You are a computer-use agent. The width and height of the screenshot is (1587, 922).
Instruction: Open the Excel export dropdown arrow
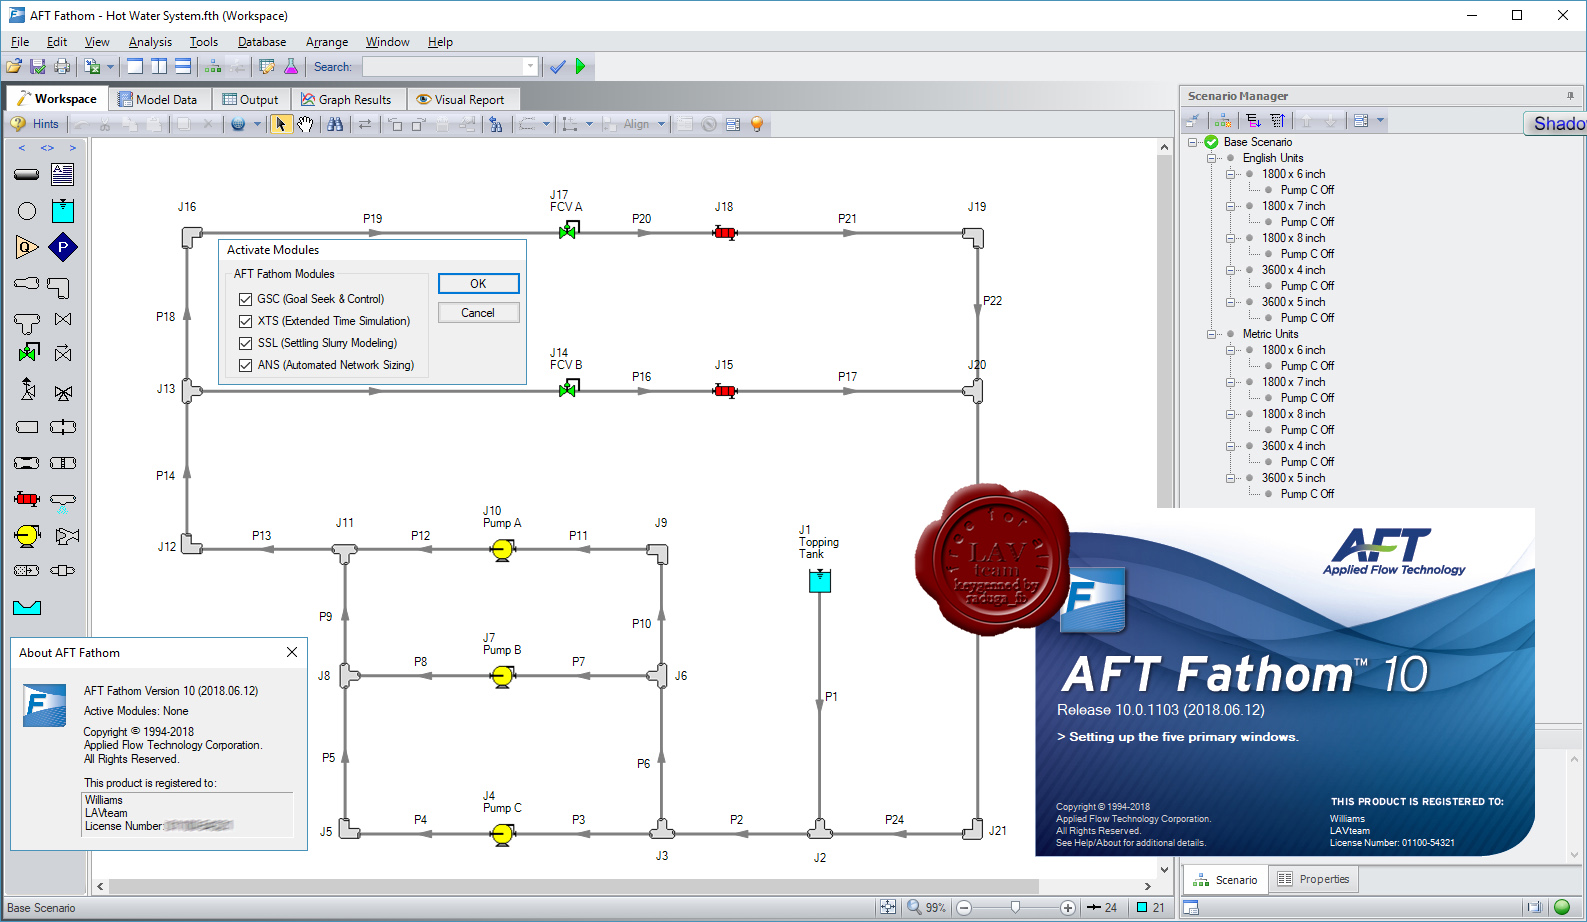[109, 67]
